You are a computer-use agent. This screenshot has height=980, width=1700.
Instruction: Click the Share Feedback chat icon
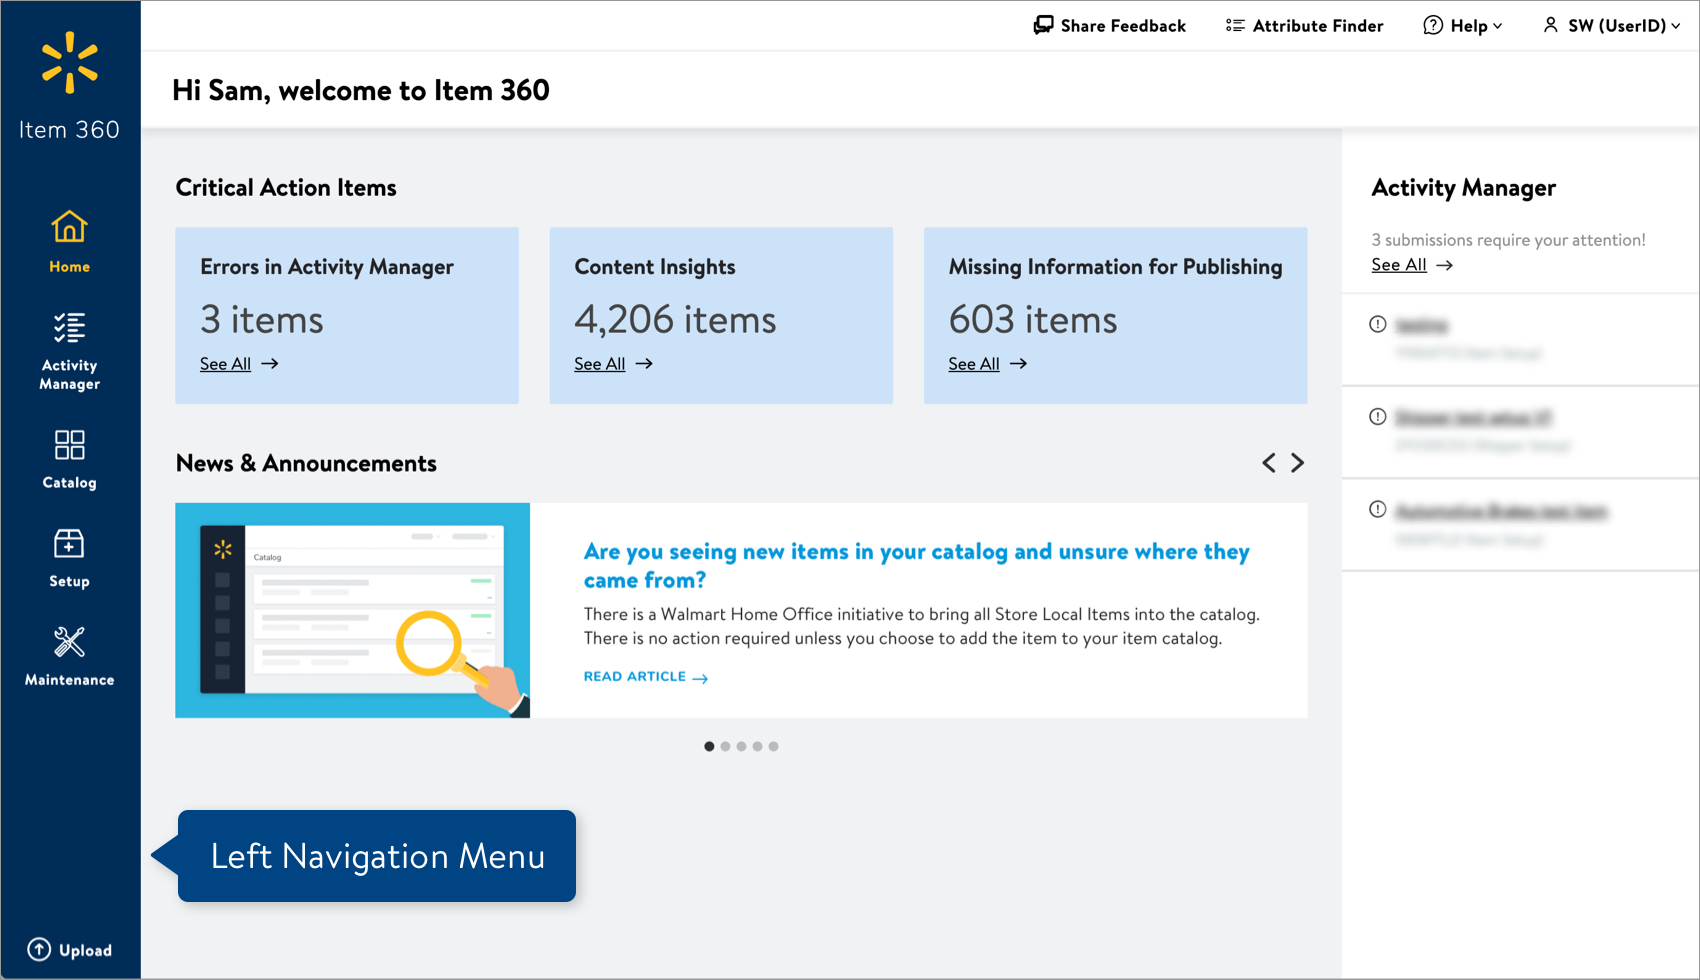click(x=1043, y=25)
